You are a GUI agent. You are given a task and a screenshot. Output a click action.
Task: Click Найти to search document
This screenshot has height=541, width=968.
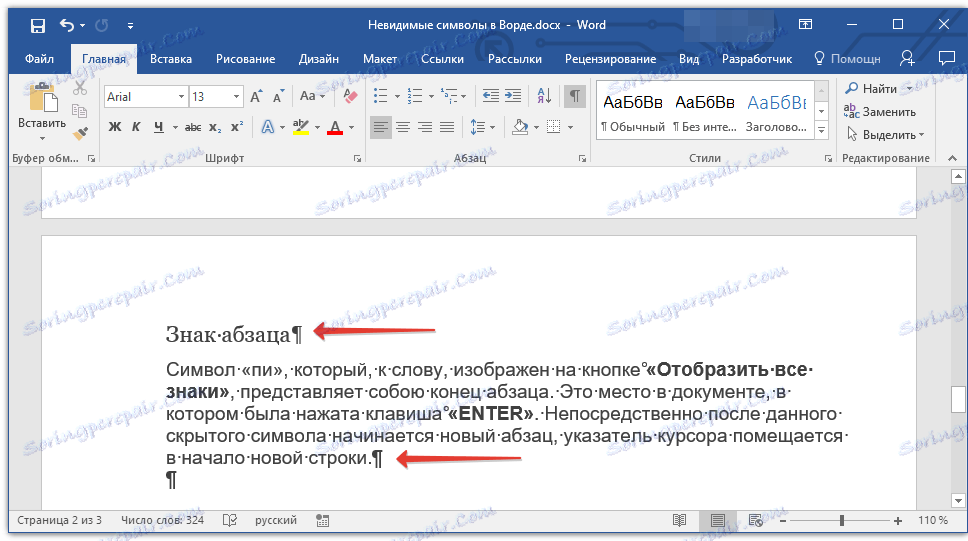pos(872,89)
